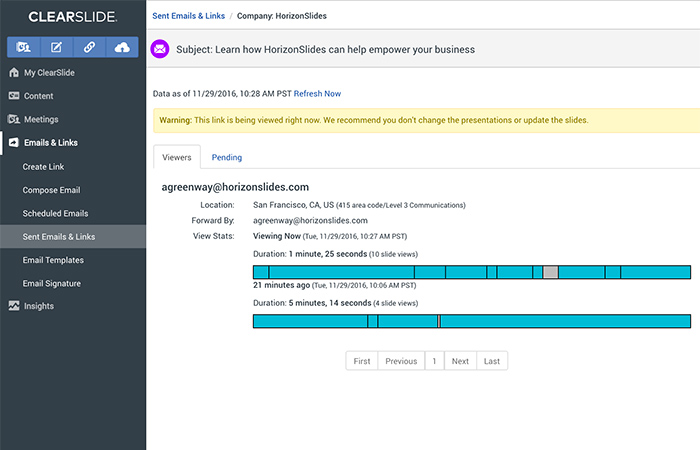700x450 pixels.
Task: Click the 5 minutes, 14 seconds duration bar
Action: tap(472, 321)
